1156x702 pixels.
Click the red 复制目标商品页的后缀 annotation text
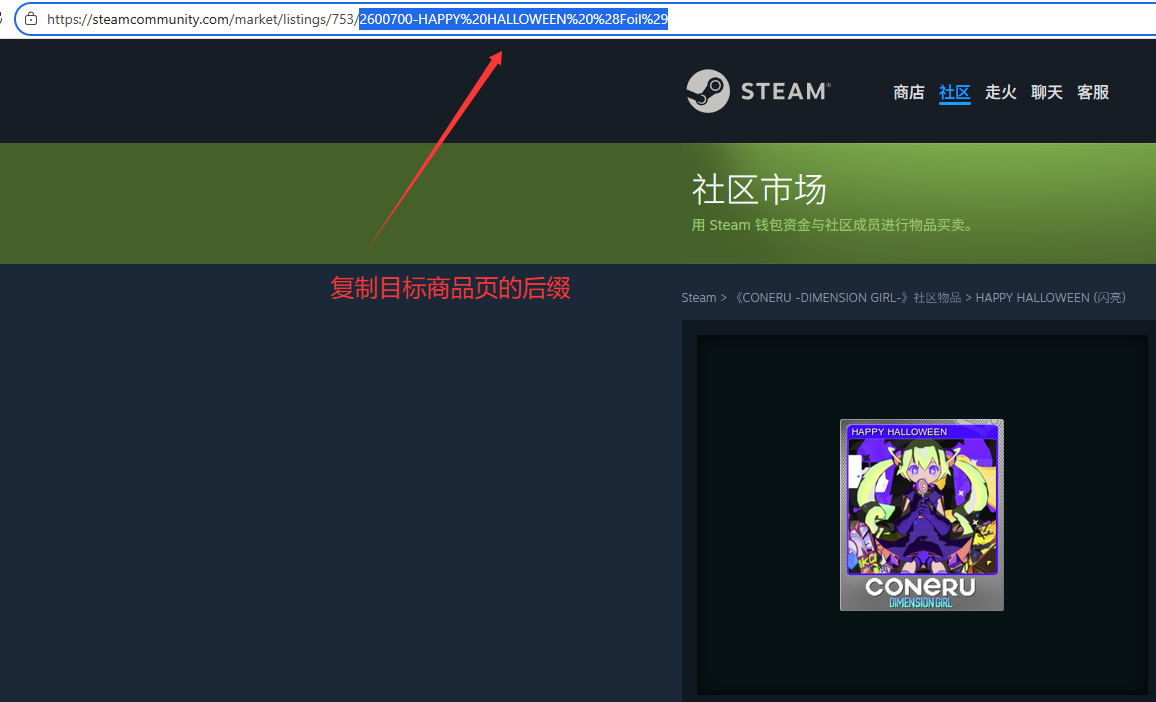tap(450, 289)
